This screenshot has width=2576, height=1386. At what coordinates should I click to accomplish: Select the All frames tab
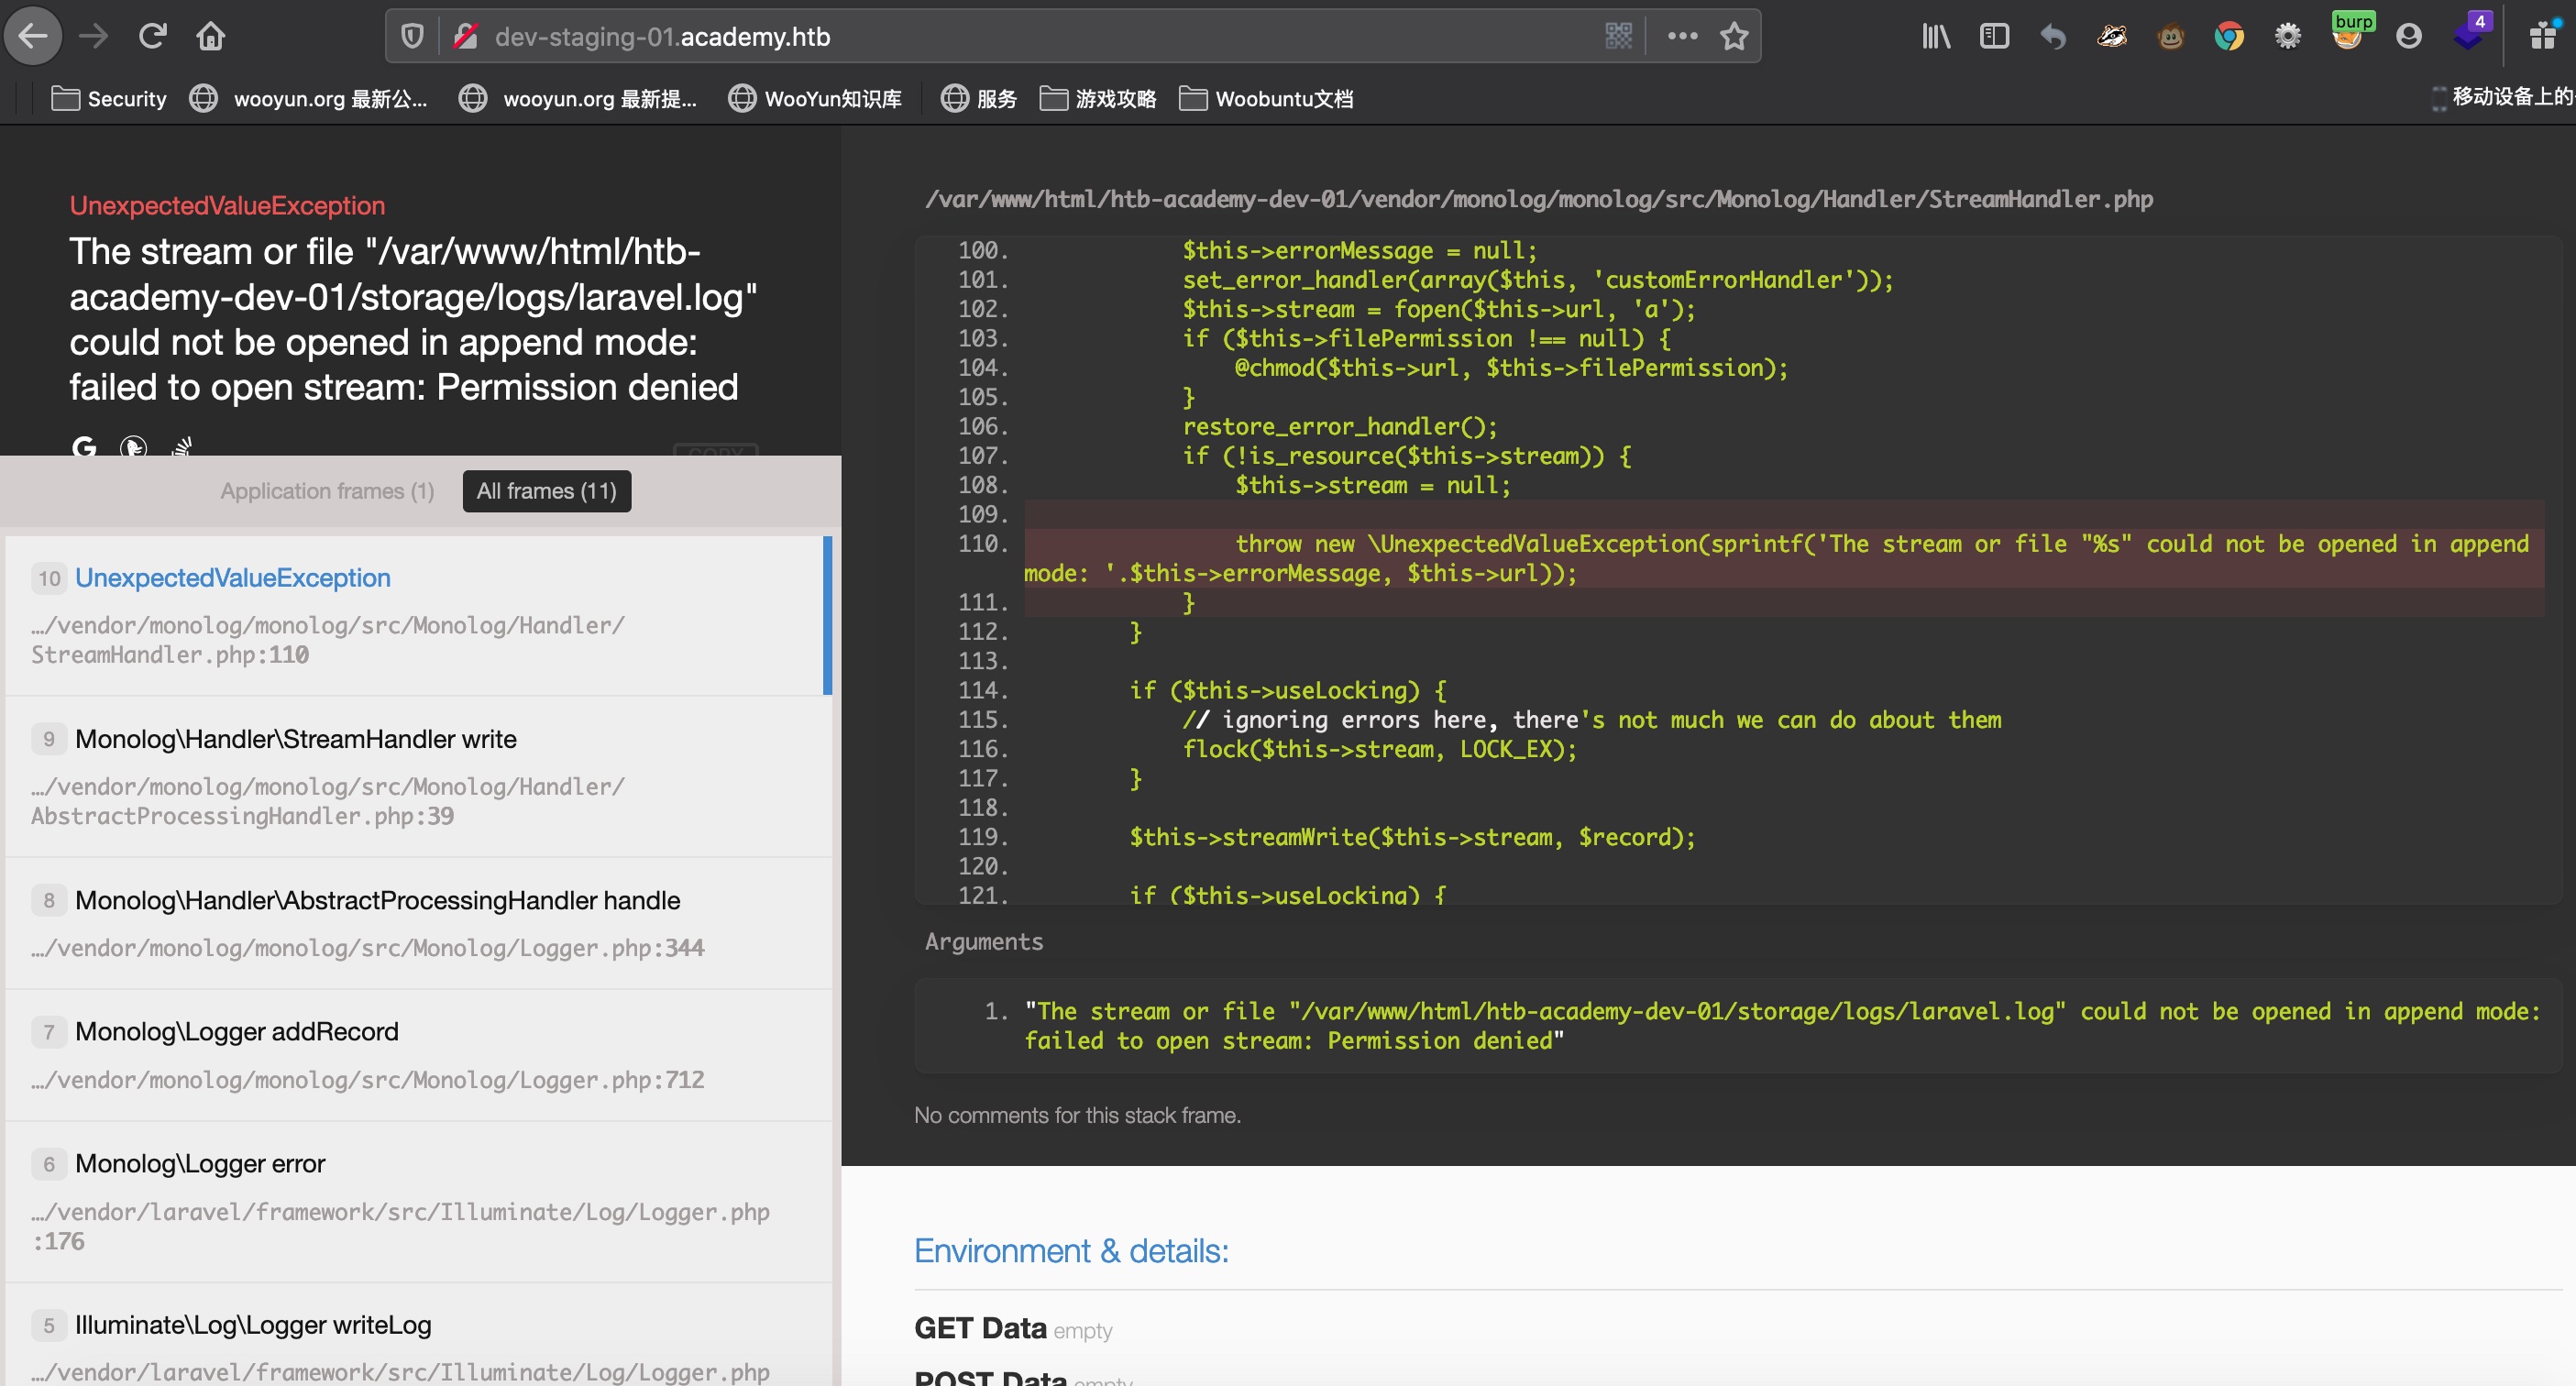coord(546,491)
